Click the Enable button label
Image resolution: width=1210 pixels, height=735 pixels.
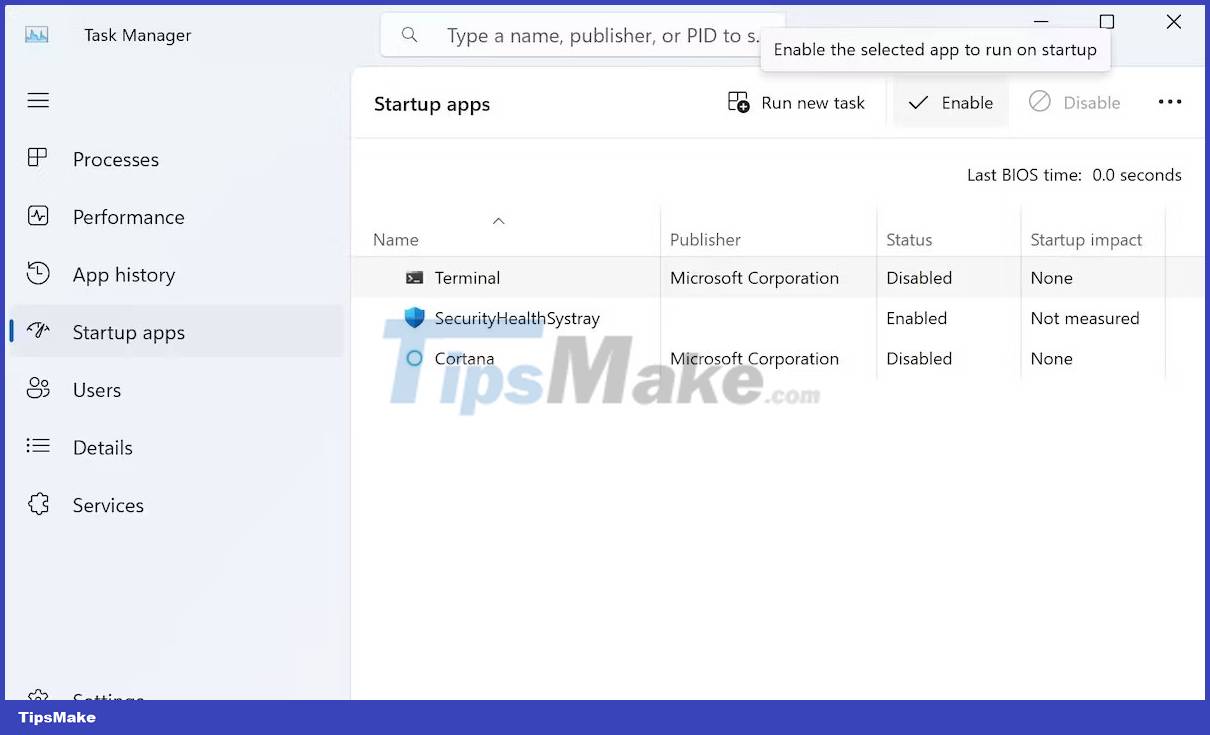pyautogui.click(x=967, y=103)
